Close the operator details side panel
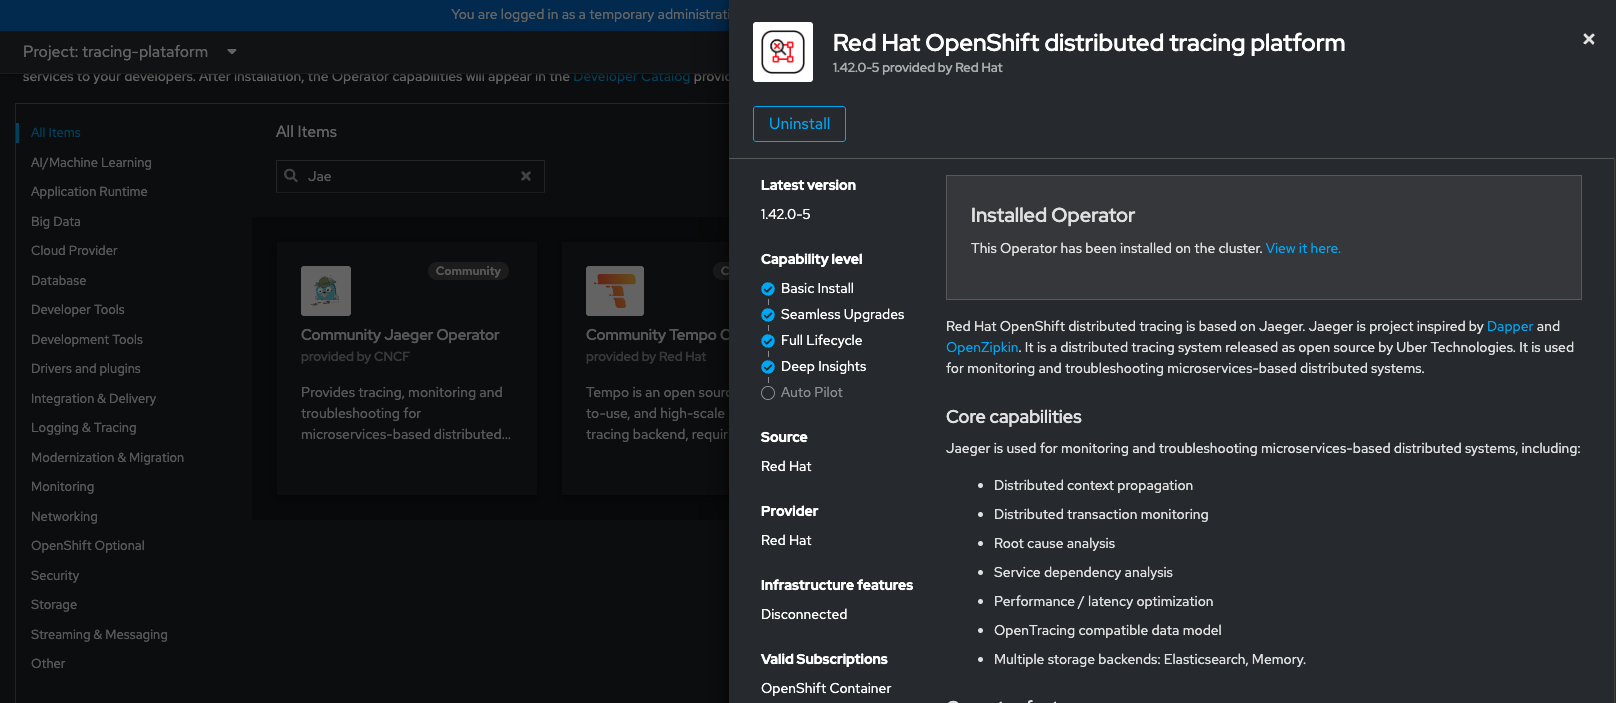The image size is (1616, 703). pos(1588,39)
